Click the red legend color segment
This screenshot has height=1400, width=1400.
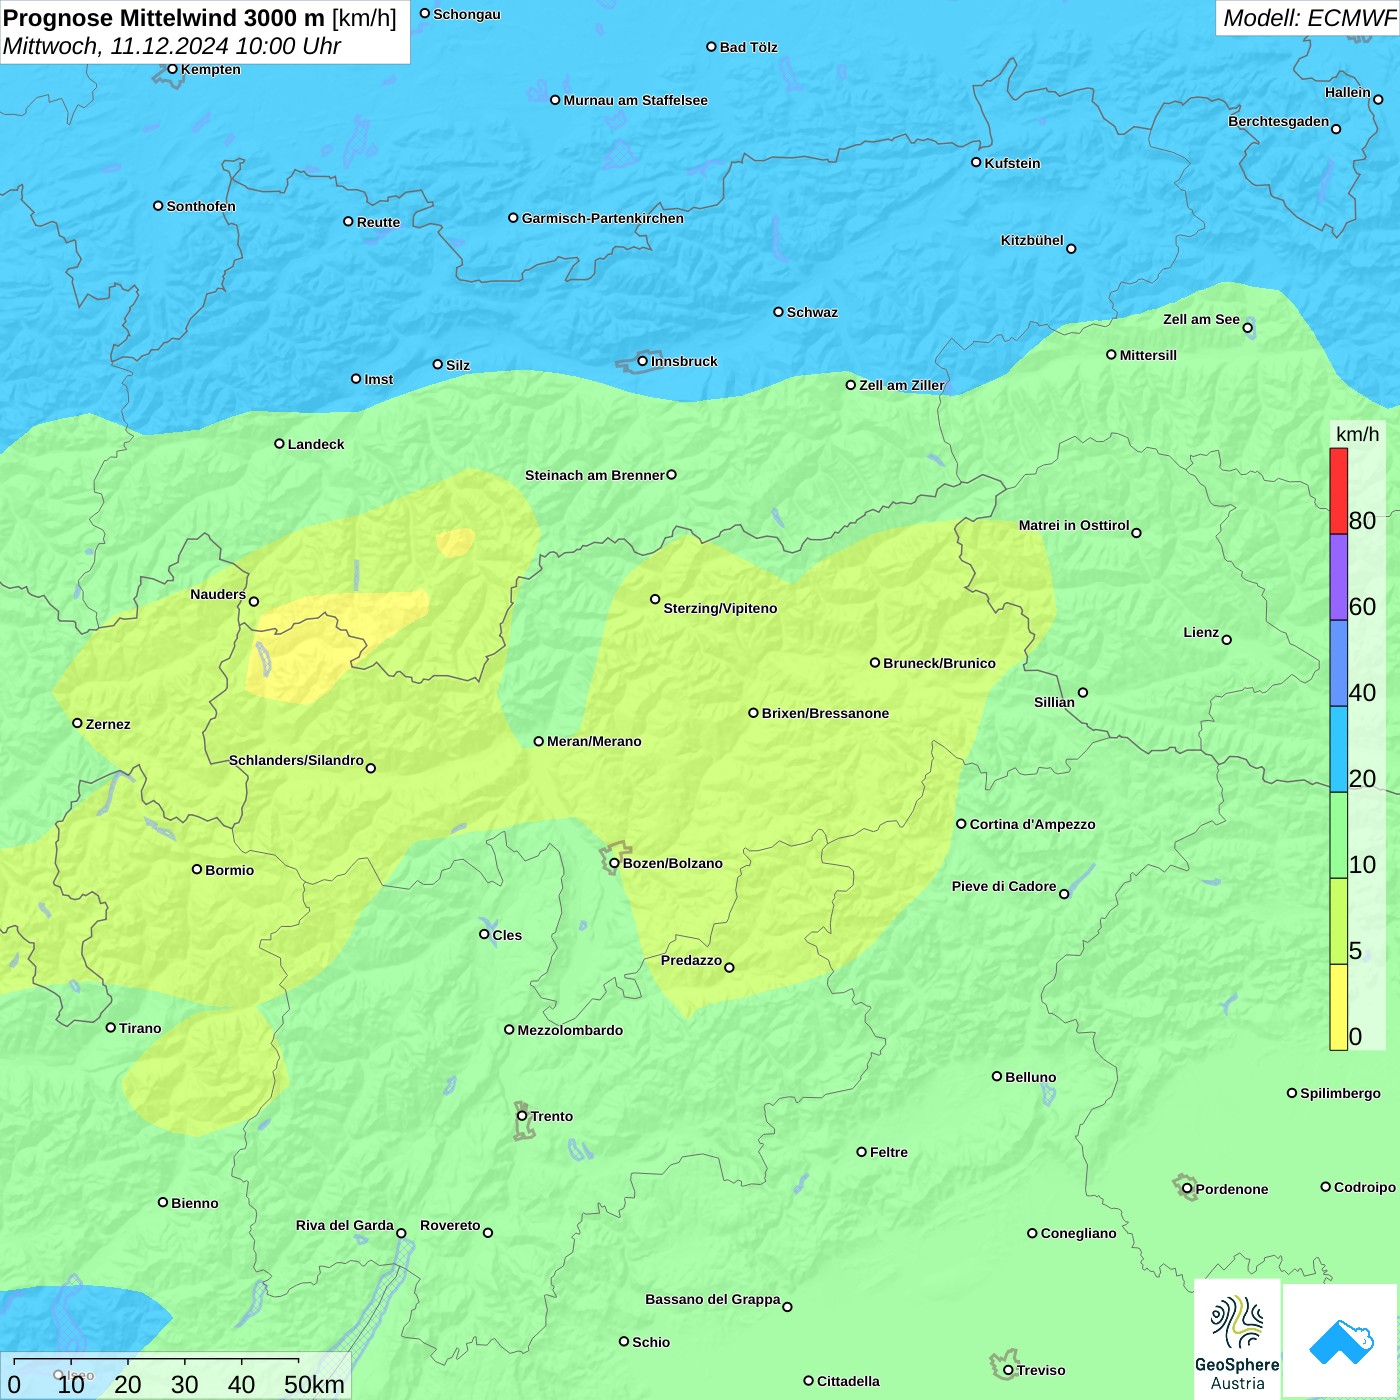point(1338,491)
